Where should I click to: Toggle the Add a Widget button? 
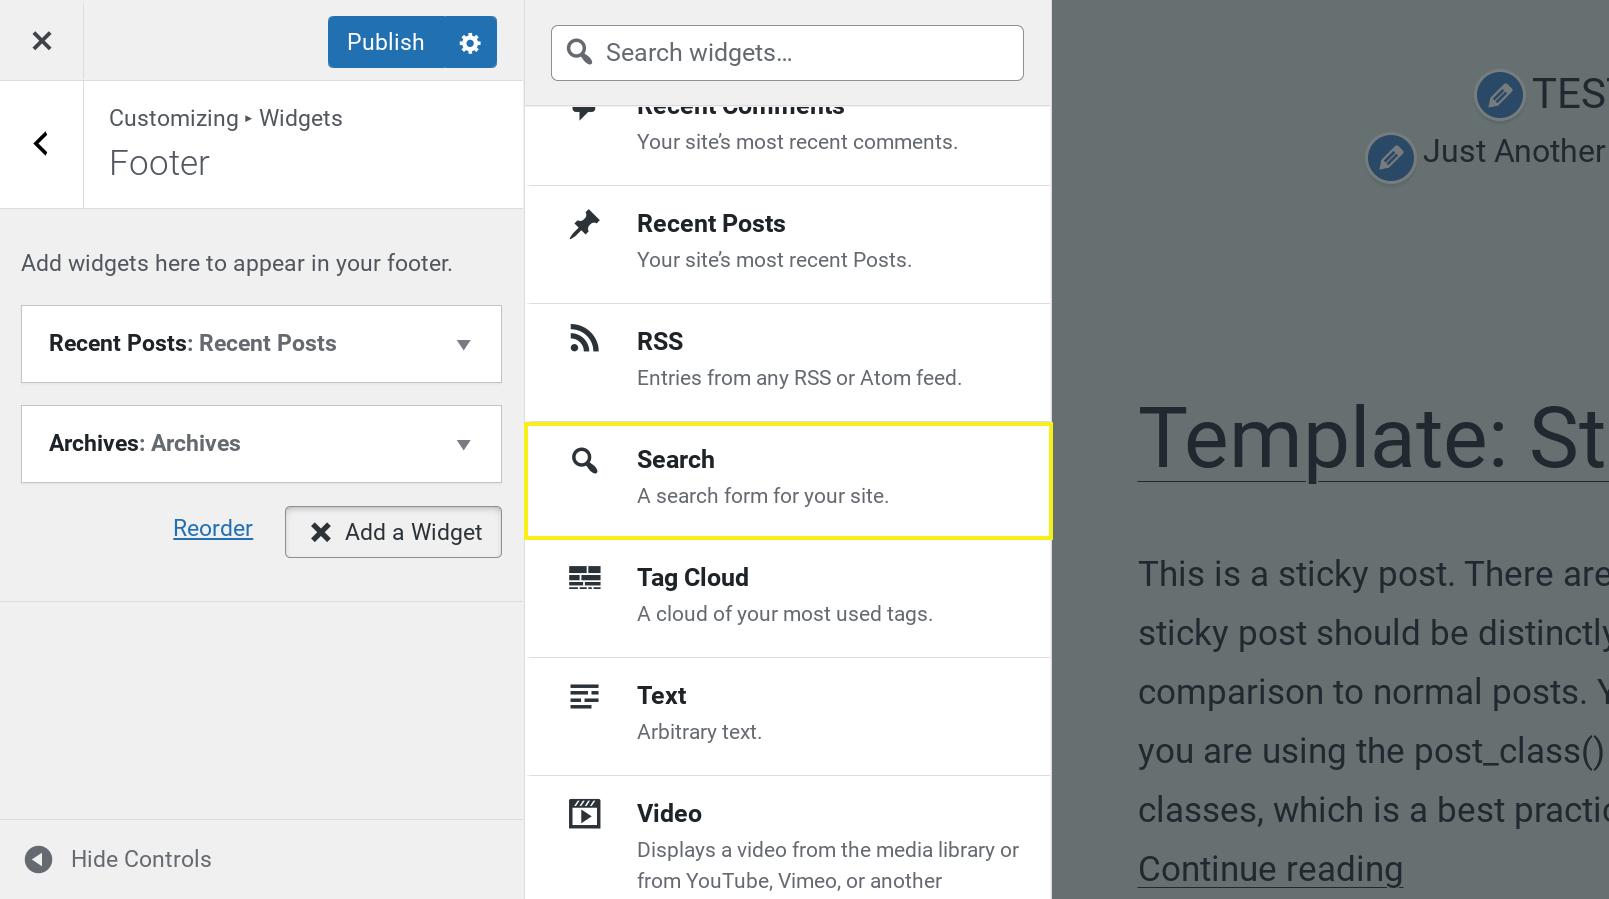[393, 532]
